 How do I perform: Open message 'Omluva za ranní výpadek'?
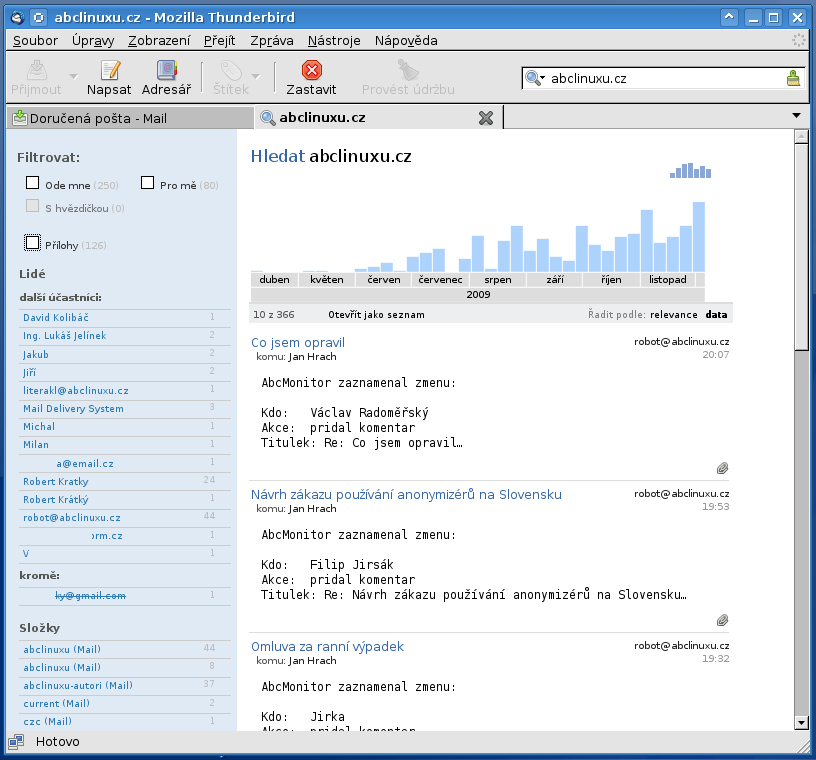(327, 647)
